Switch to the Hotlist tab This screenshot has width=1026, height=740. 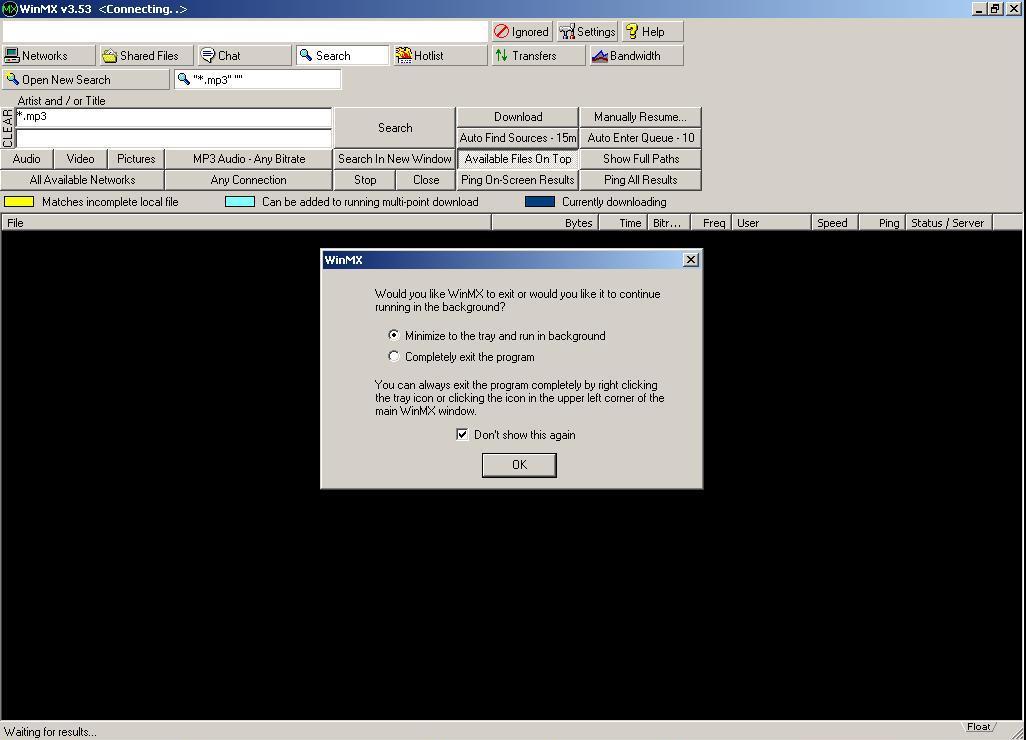coord(440,56)
